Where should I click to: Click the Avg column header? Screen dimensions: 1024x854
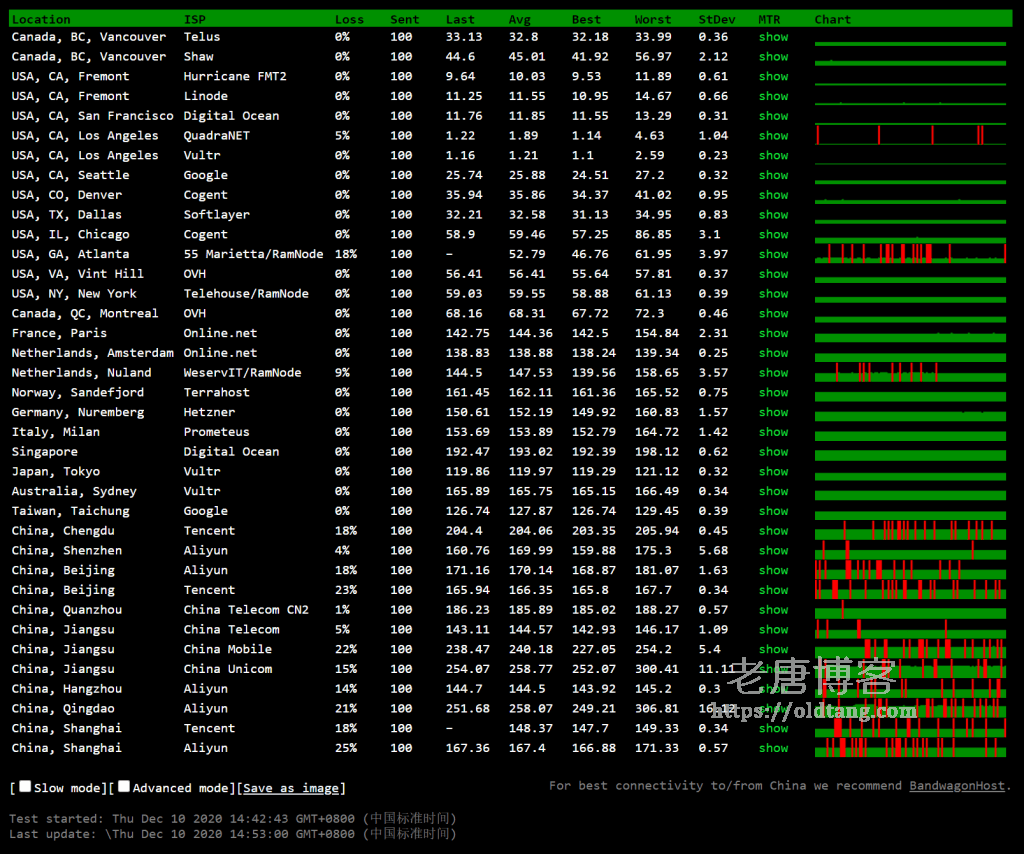pos(519,19)
